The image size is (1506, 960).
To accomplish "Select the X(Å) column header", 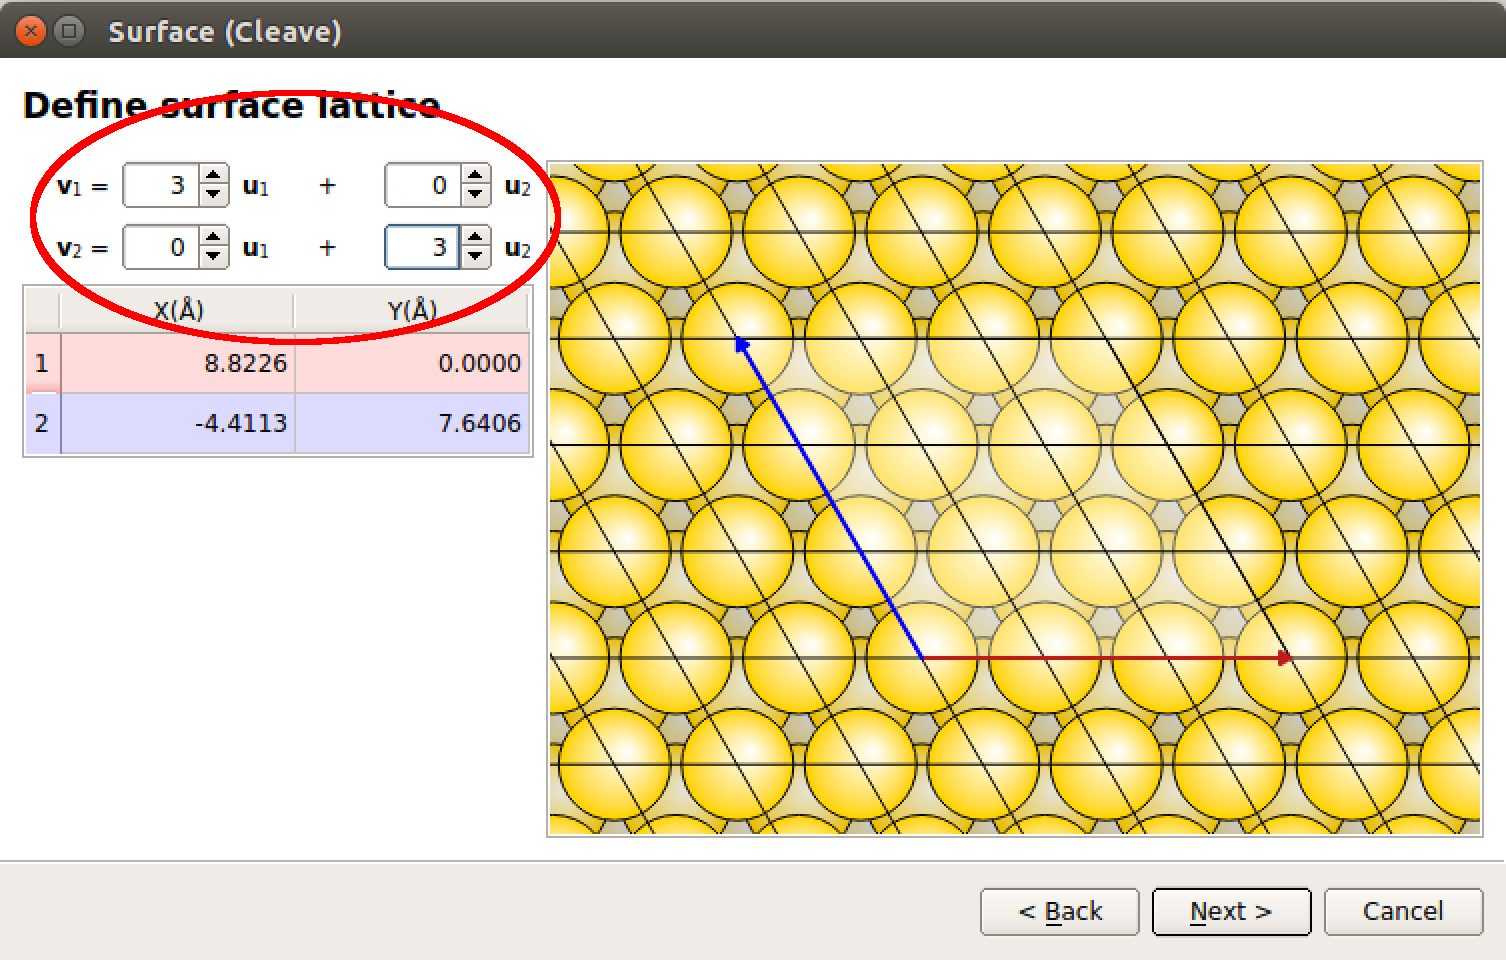I will (x=178, y=310).
